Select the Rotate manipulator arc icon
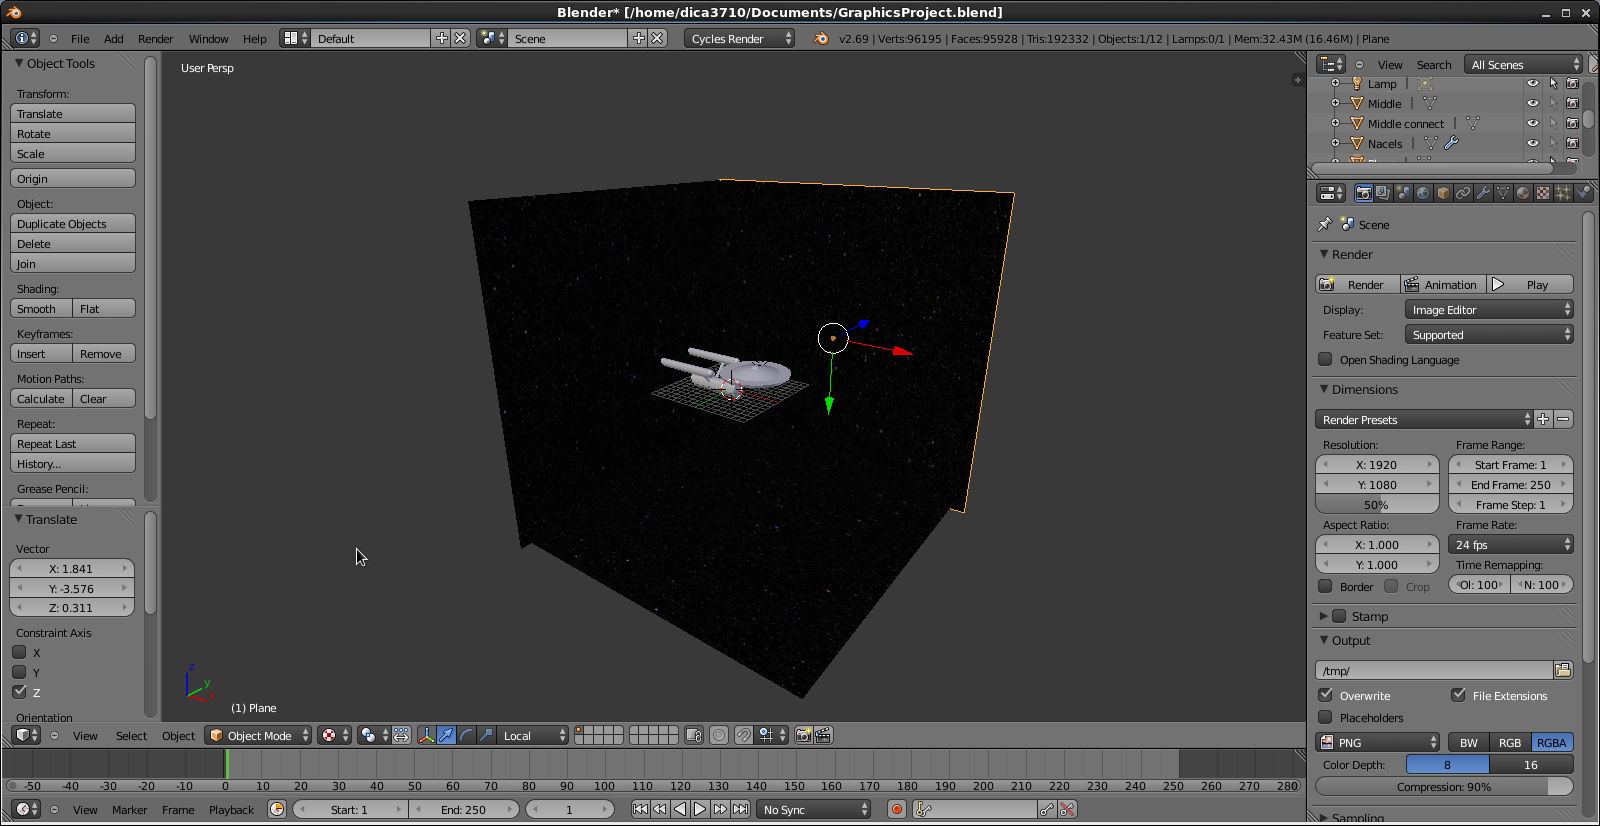The height and width of the screenshot is (826, 1600). 466,735
